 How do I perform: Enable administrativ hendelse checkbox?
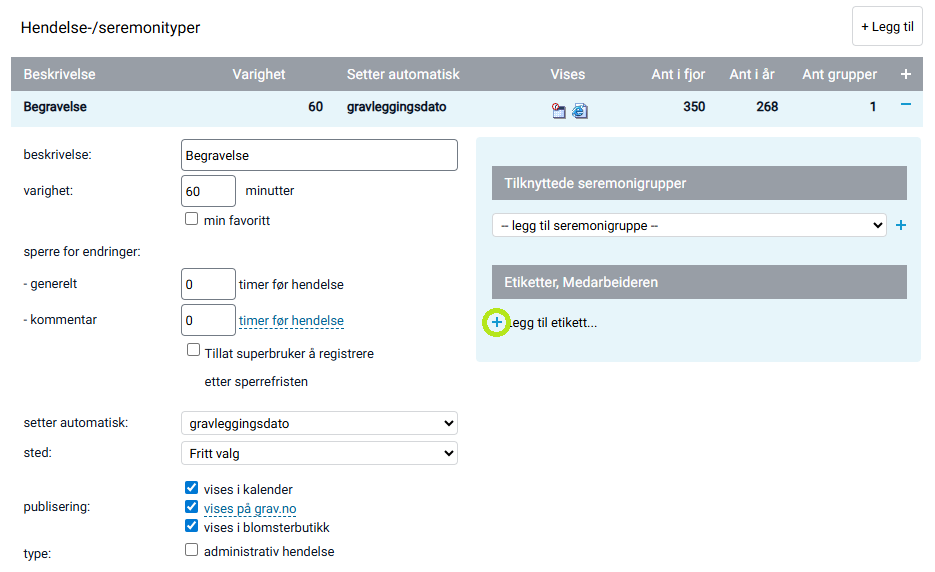[192, 550]
